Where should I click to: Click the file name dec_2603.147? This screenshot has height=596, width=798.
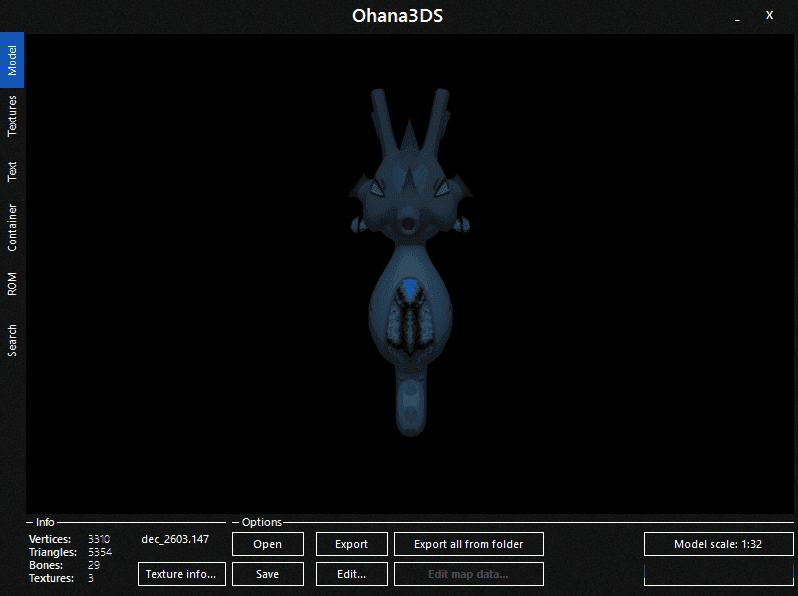(175, 539)
